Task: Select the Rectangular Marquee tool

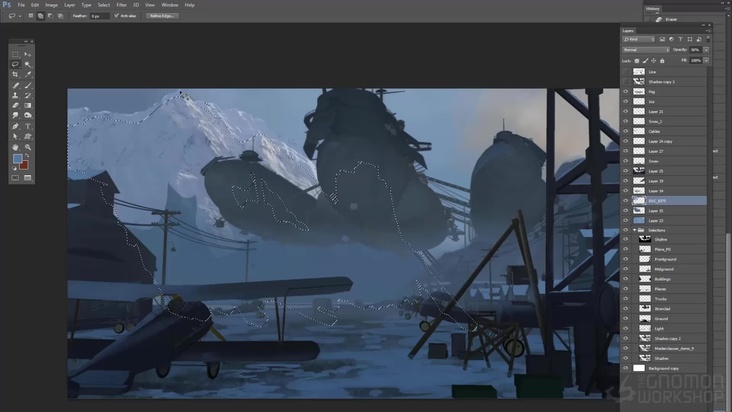Action: [x=15, y=54]
